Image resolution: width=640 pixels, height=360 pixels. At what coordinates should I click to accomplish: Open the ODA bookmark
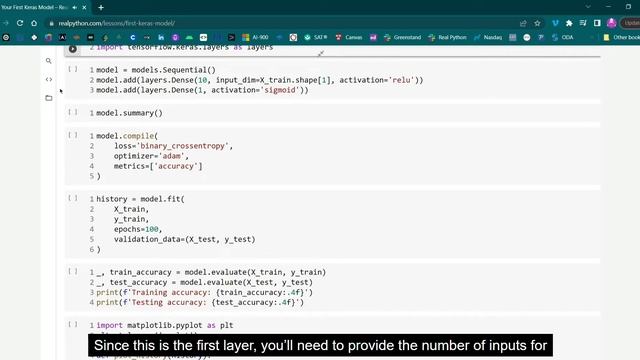click(562, 37)
